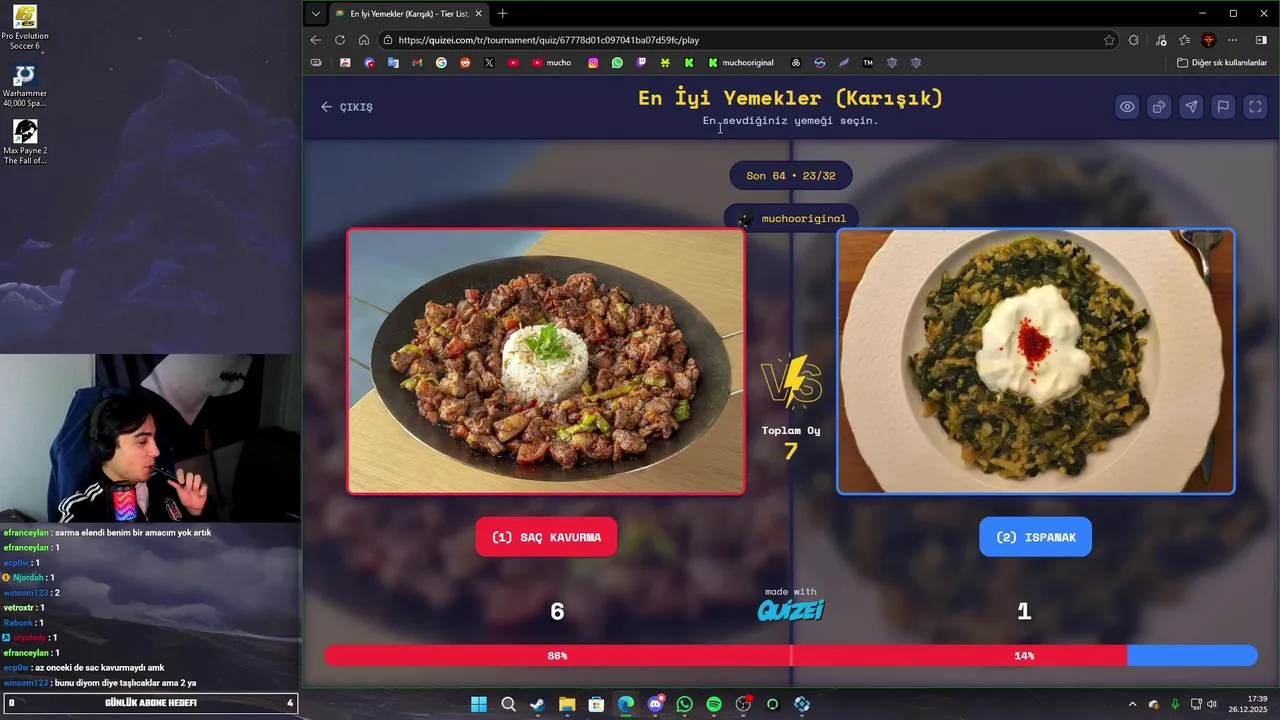Close the En İyi Yemekler tab
The width and height of the screenshot is (1280, 720).
[x=478, y=14]
